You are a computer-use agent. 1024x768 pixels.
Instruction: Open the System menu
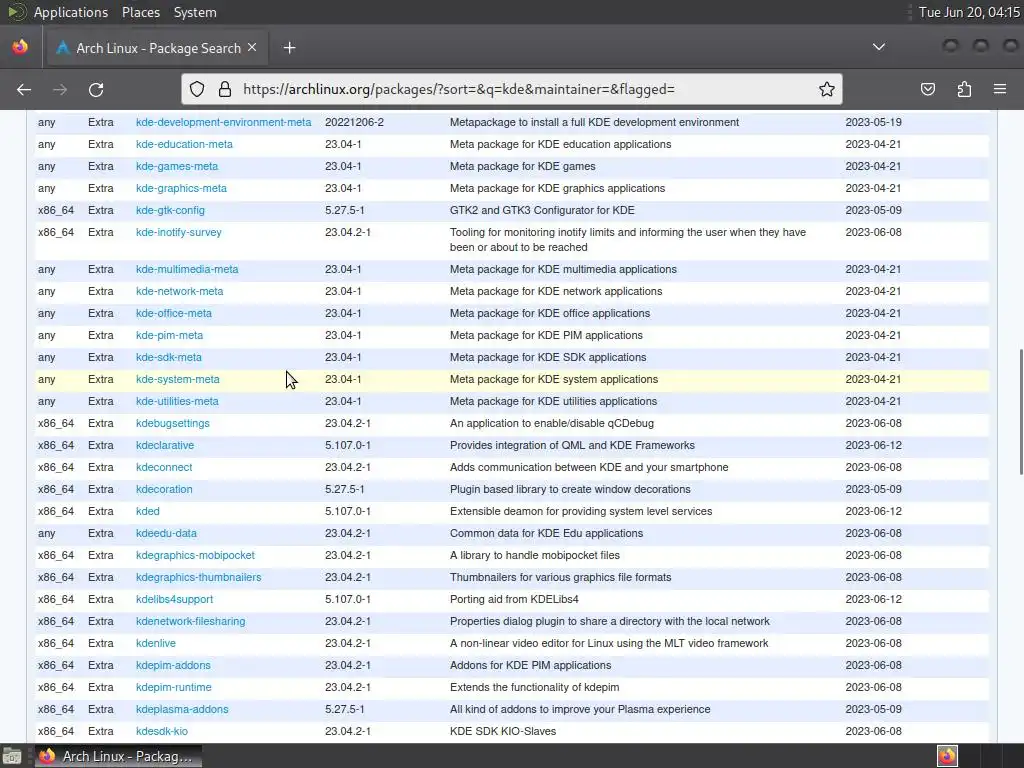(195, 12)
